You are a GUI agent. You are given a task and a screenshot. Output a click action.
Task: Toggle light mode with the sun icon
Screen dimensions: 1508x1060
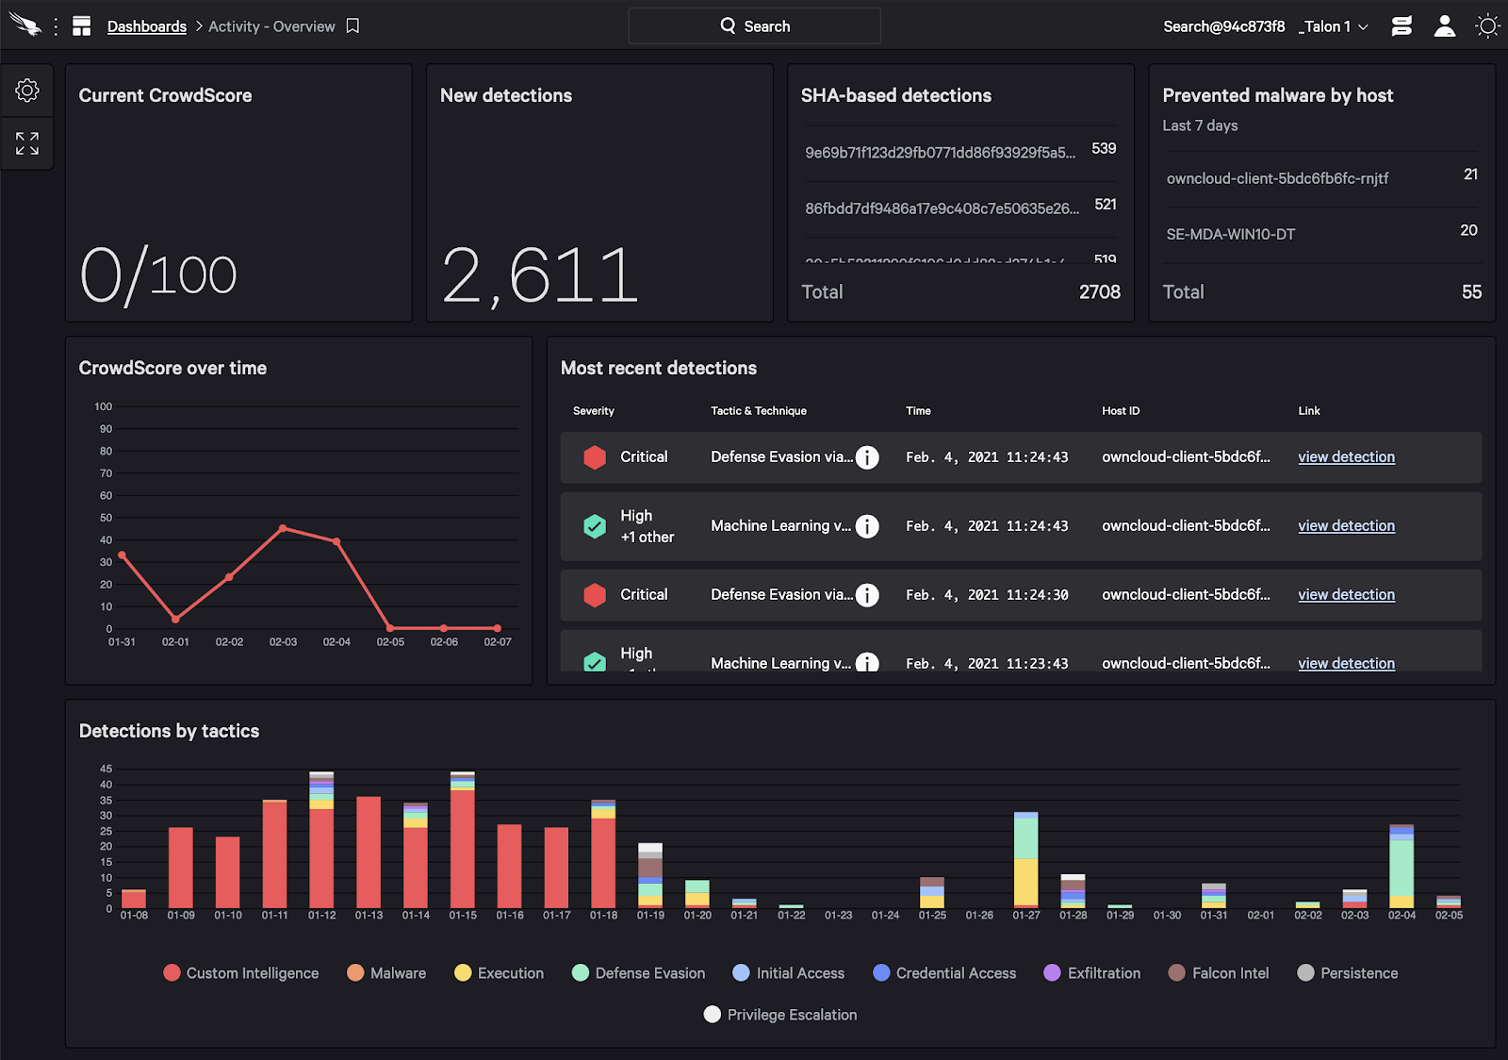coord(1487,25)
